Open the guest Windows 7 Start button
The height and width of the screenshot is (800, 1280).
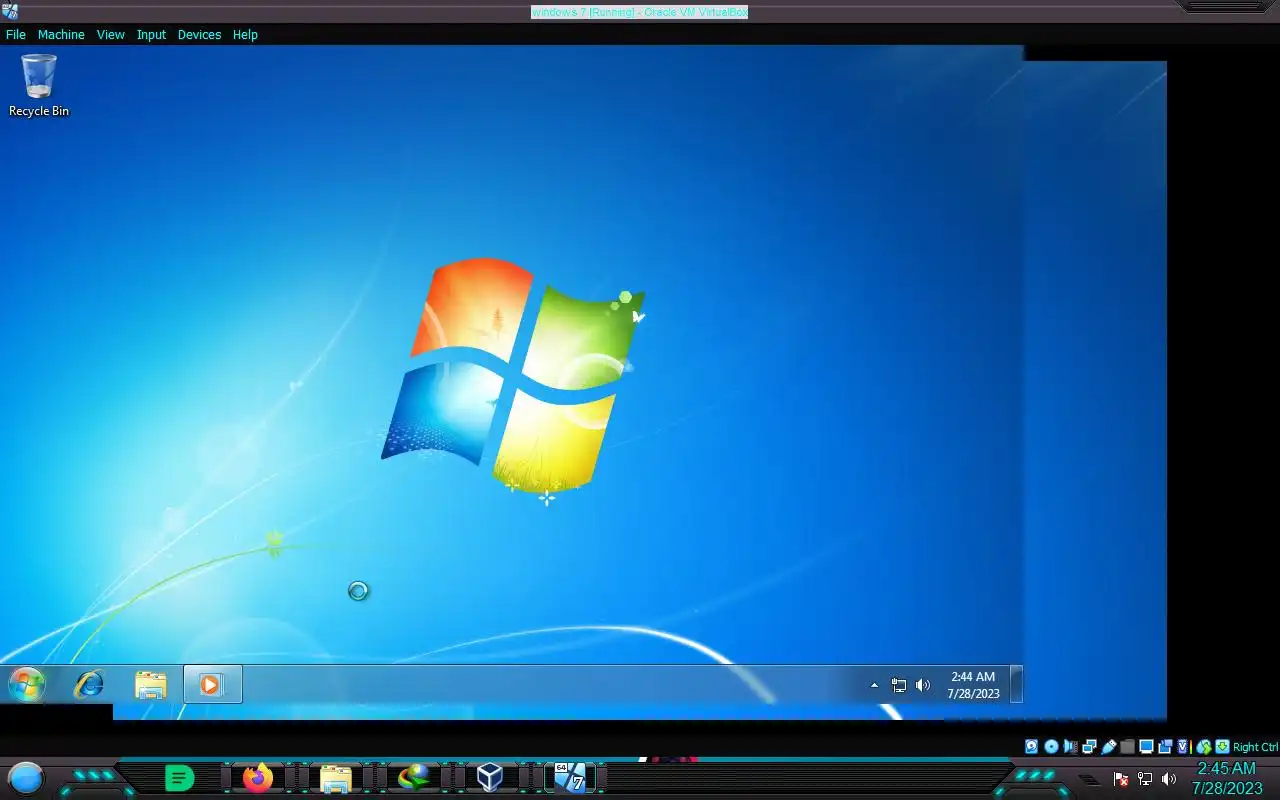pos(27,685)
